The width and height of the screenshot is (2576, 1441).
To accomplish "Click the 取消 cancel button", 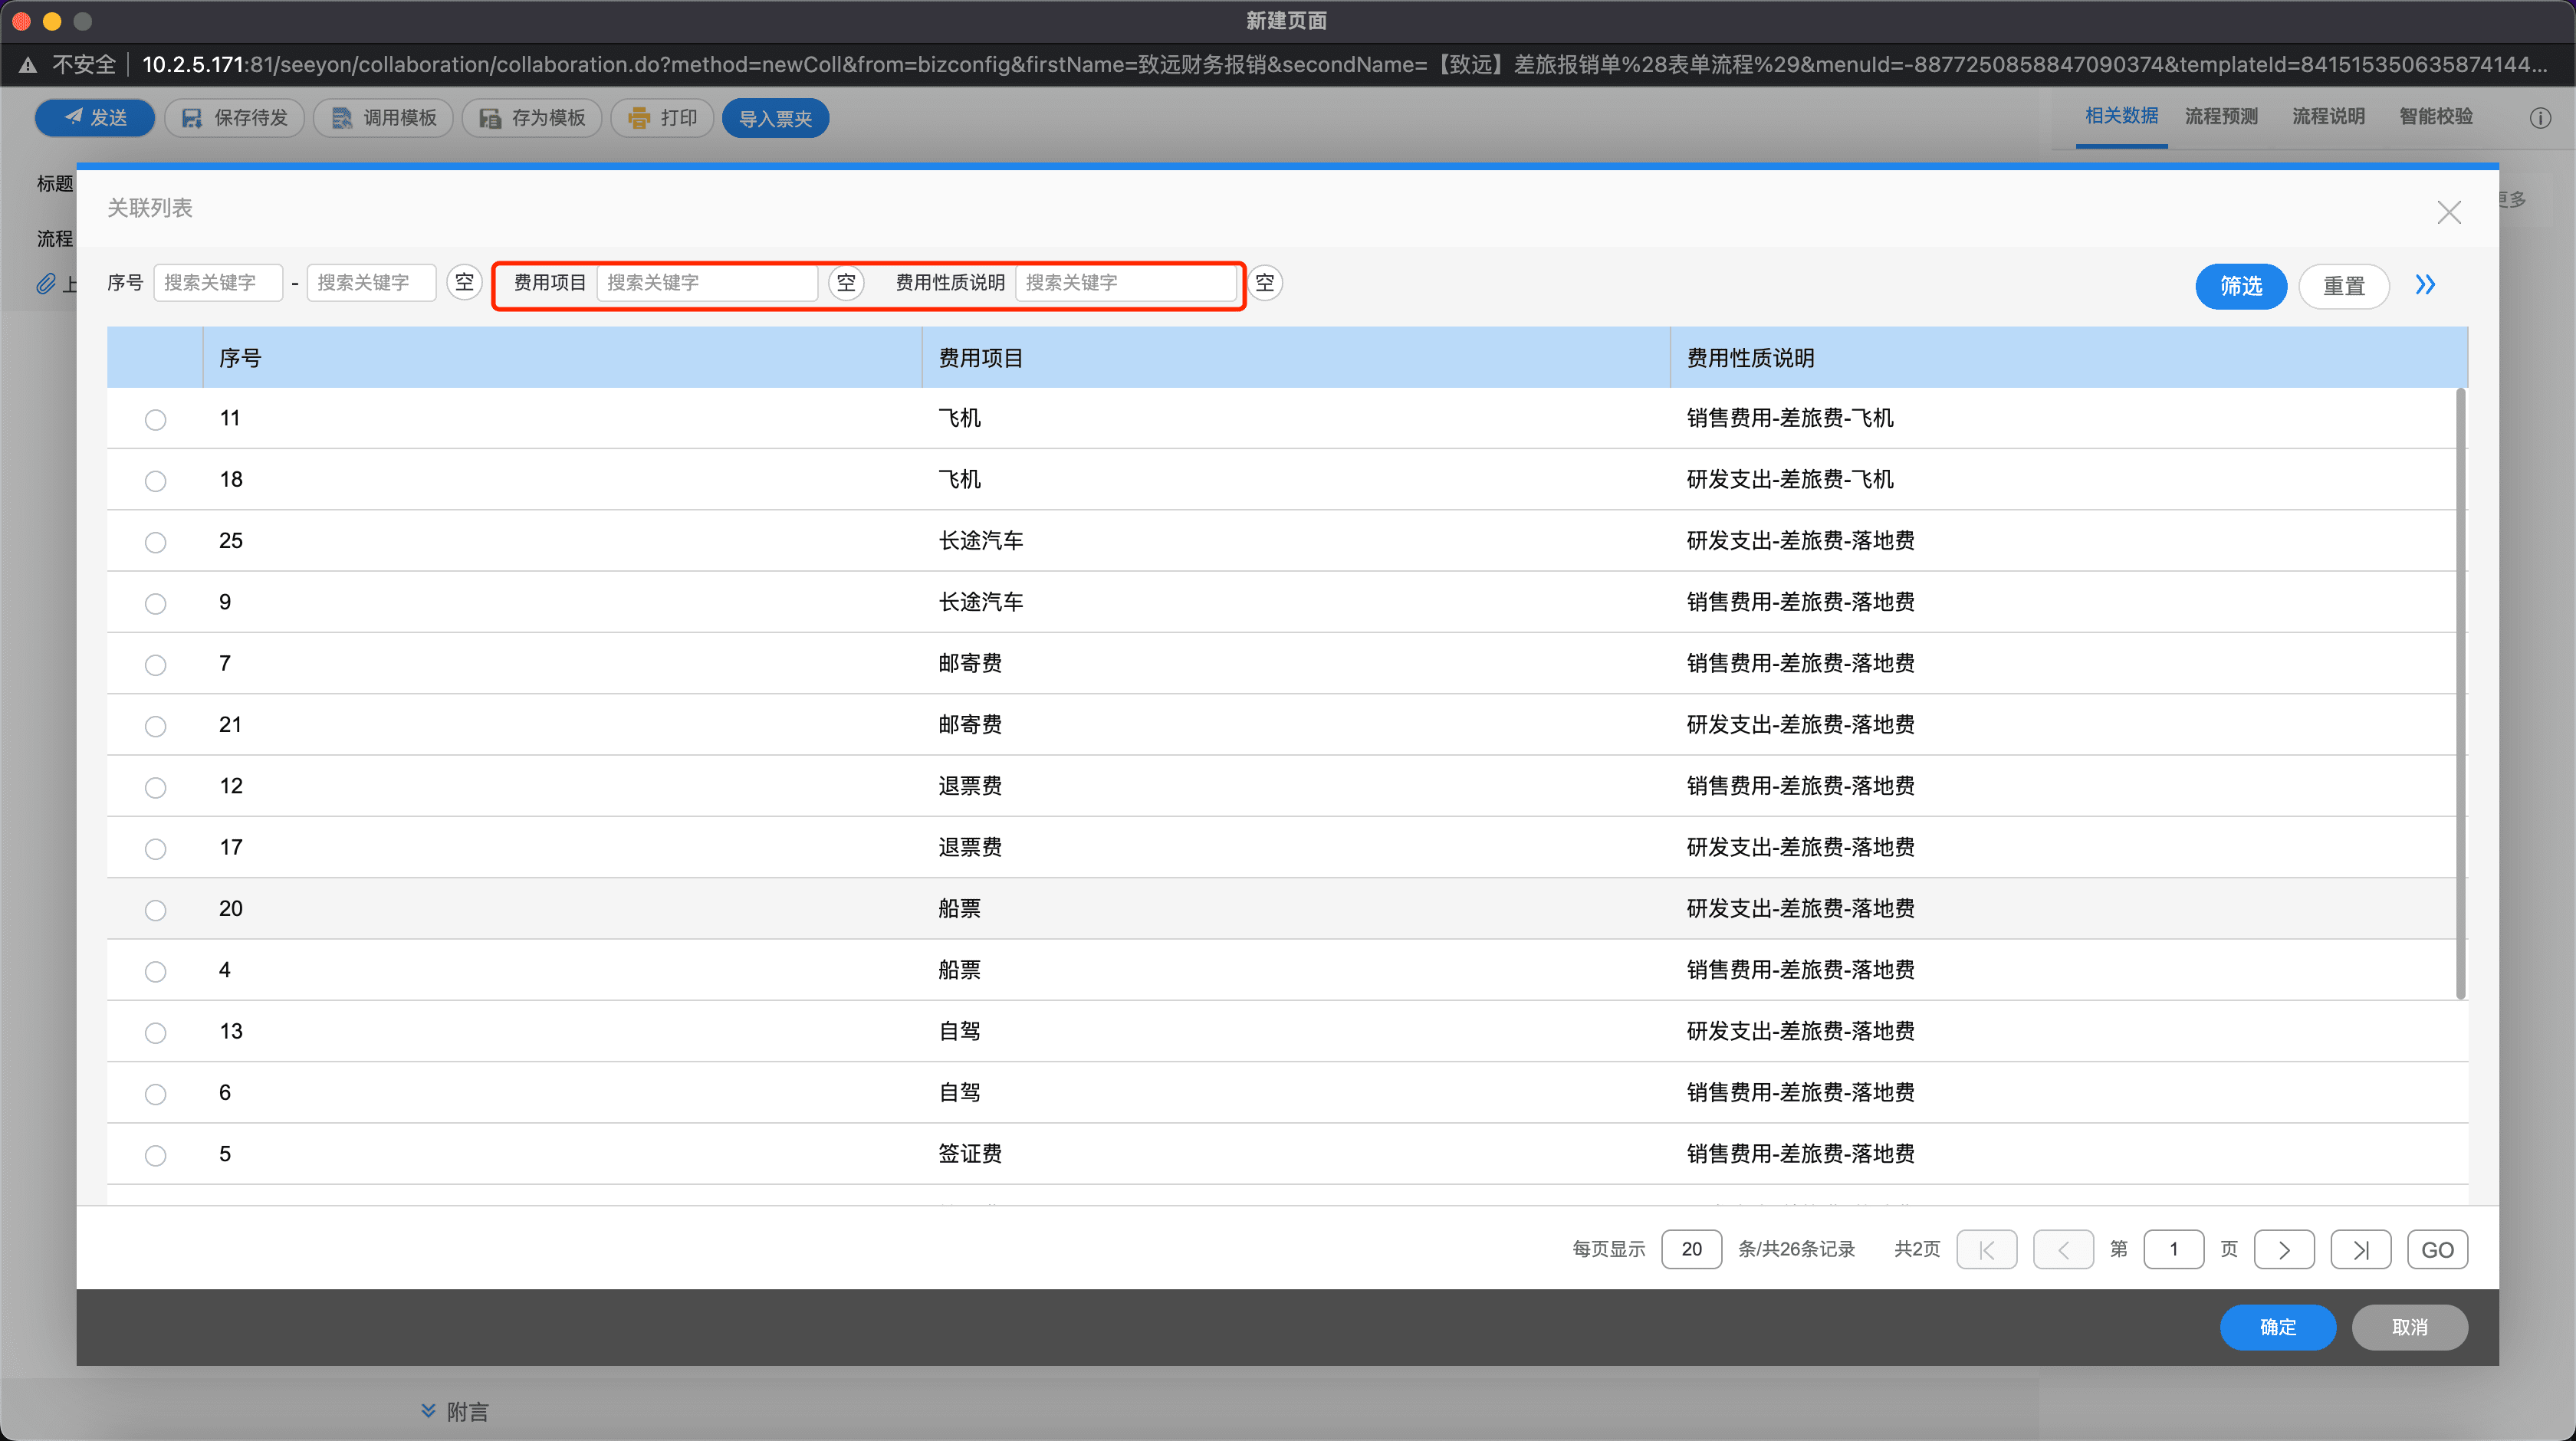I will pyautogui.click(x=2410, y=1327).
